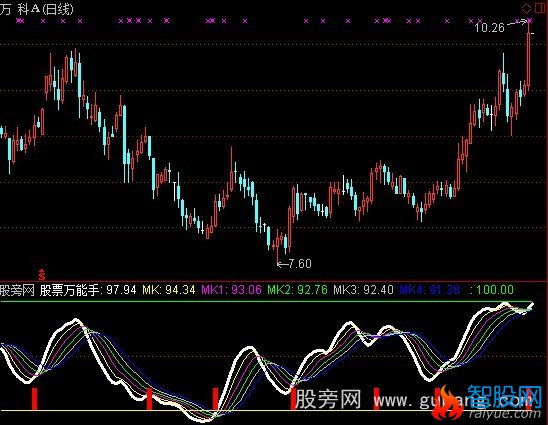Select the MK2: 92.76 indicator value
Viewport: 548px width, 425px height.
tap(297, 290)
